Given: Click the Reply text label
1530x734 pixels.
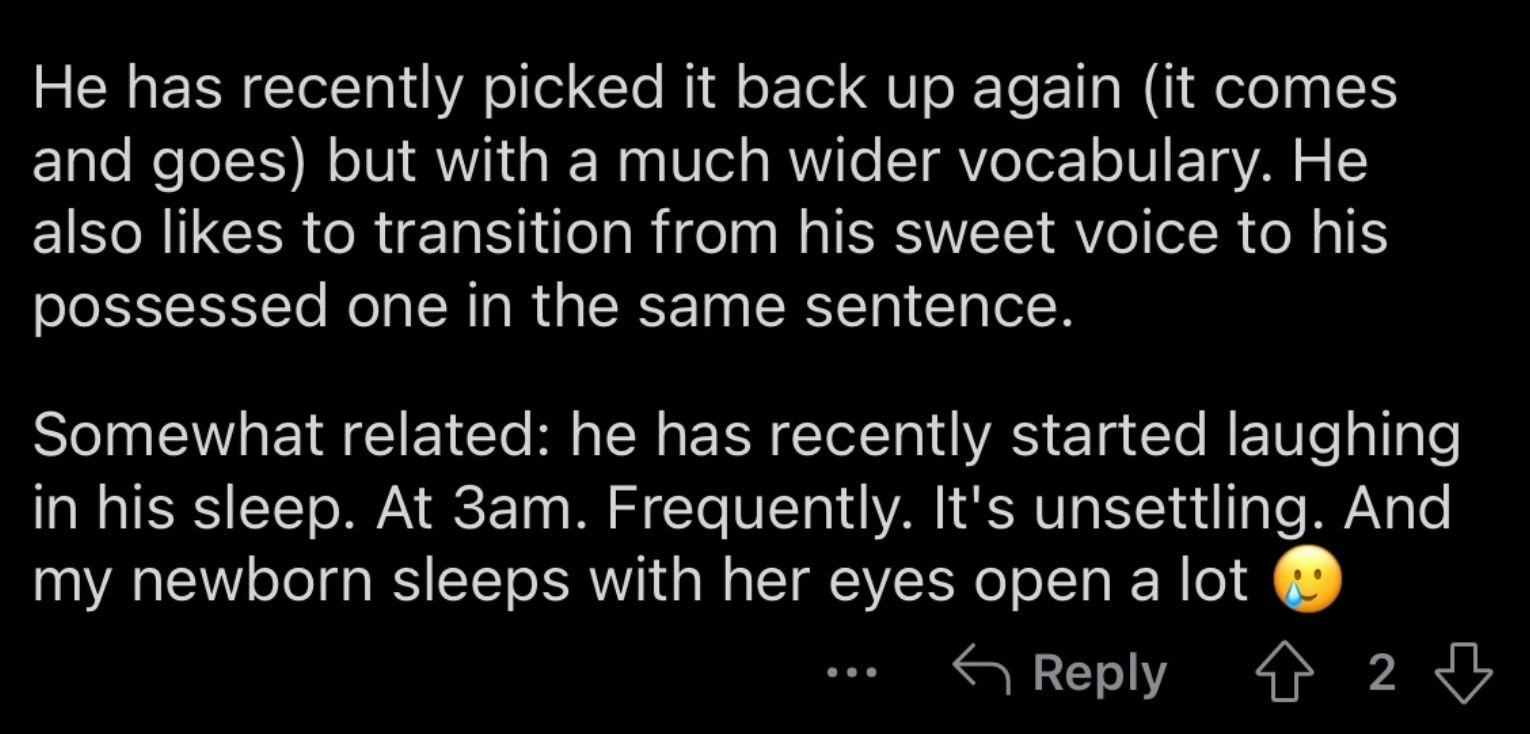Looking at the screenshot, I should tap(1100, 674).
